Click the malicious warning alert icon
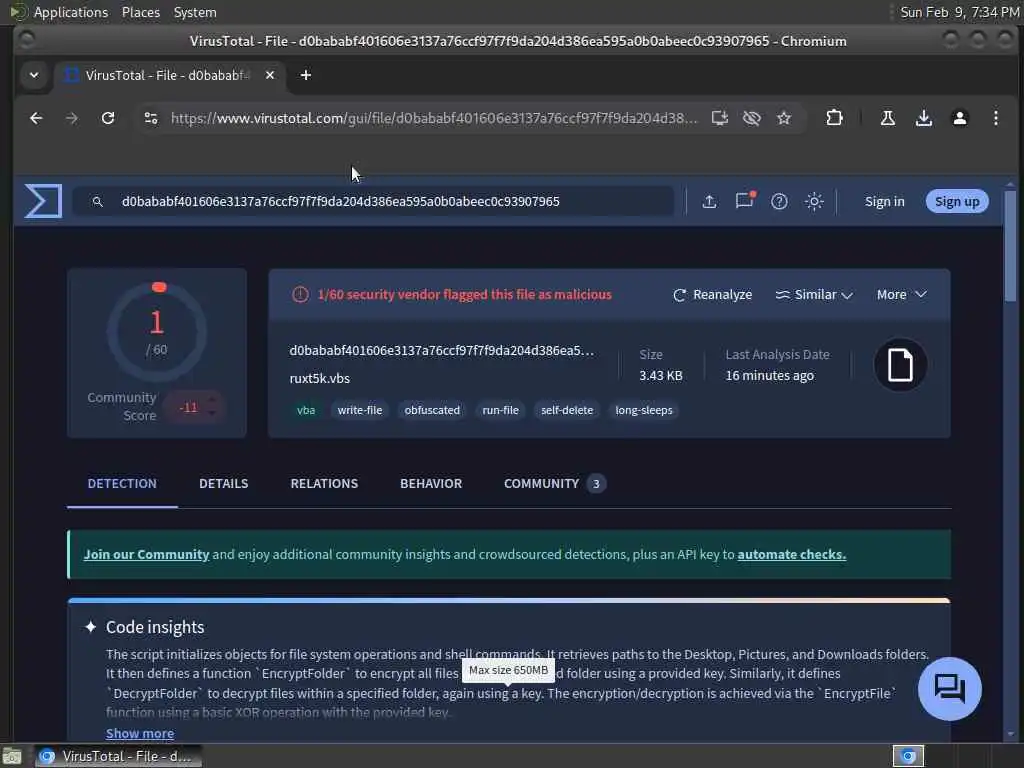Image resolution: width=1024 pixels, height=768 pixels. coord(300,295)
